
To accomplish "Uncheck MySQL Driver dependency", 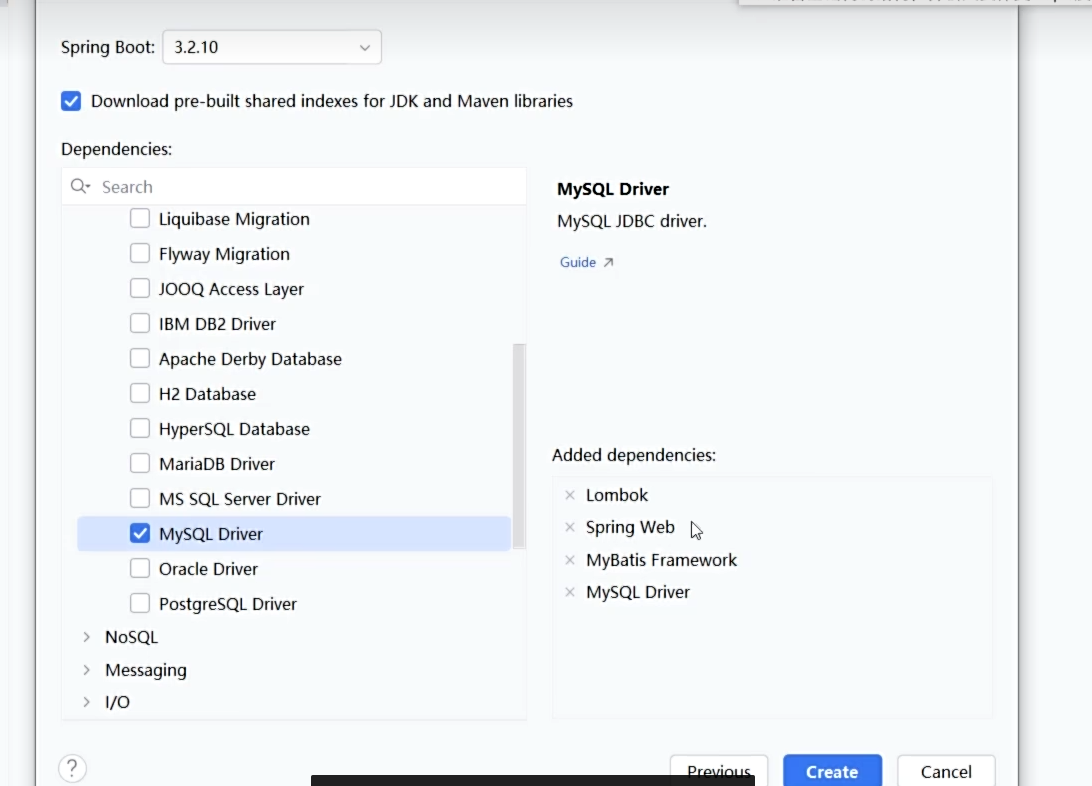I will [x=140, y=533].
